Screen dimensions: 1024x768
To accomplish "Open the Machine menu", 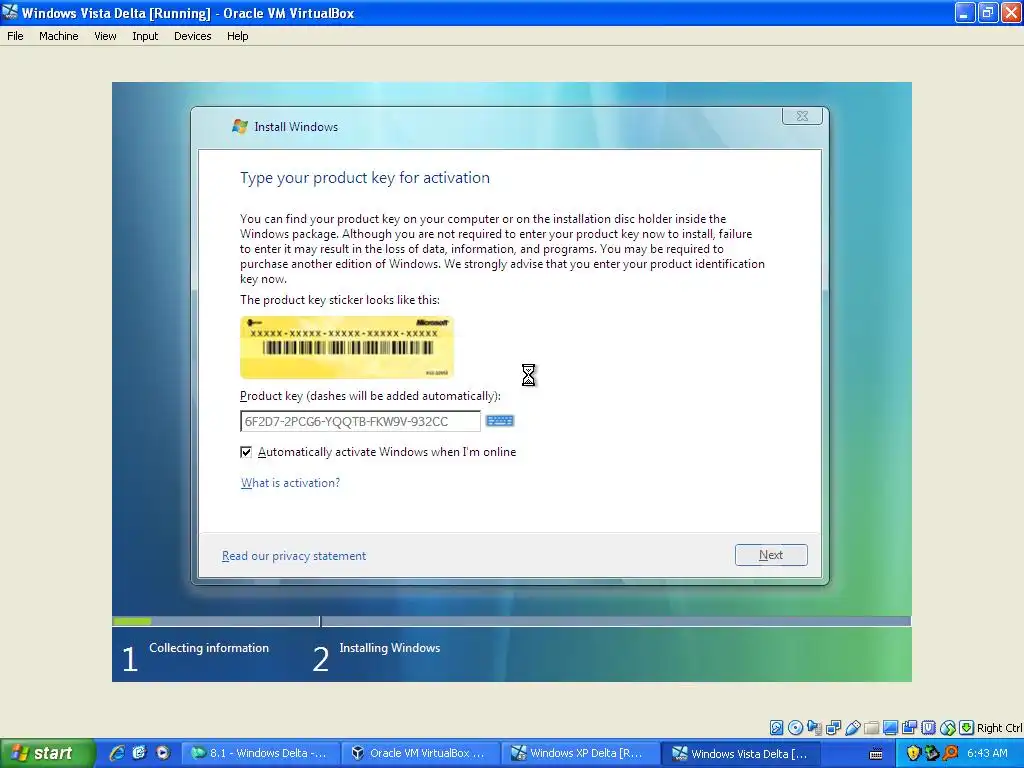I will 59,36.
